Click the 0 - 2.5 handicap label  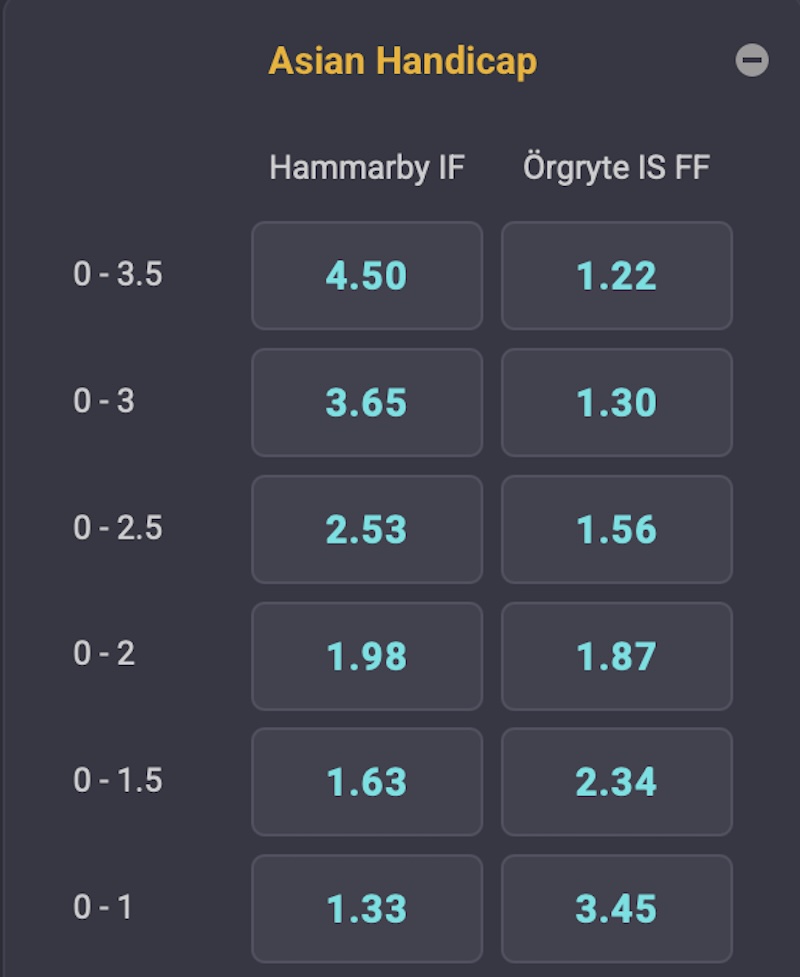point(118,527)
